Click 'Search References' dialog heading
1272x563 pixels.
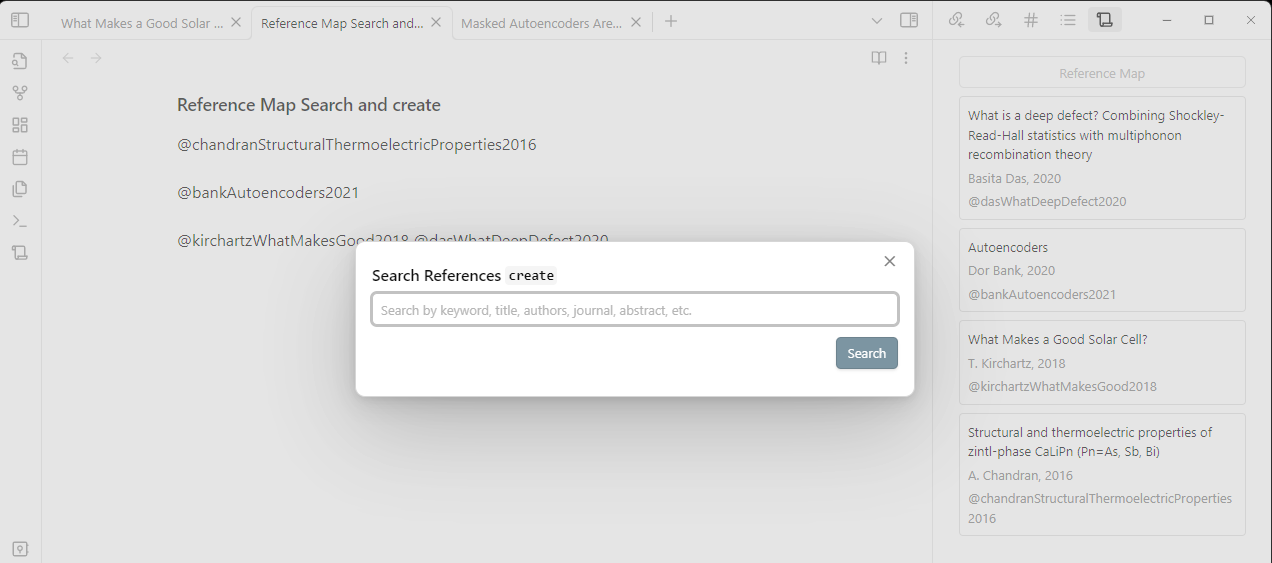pyautogui.click(x=436, y=275)
